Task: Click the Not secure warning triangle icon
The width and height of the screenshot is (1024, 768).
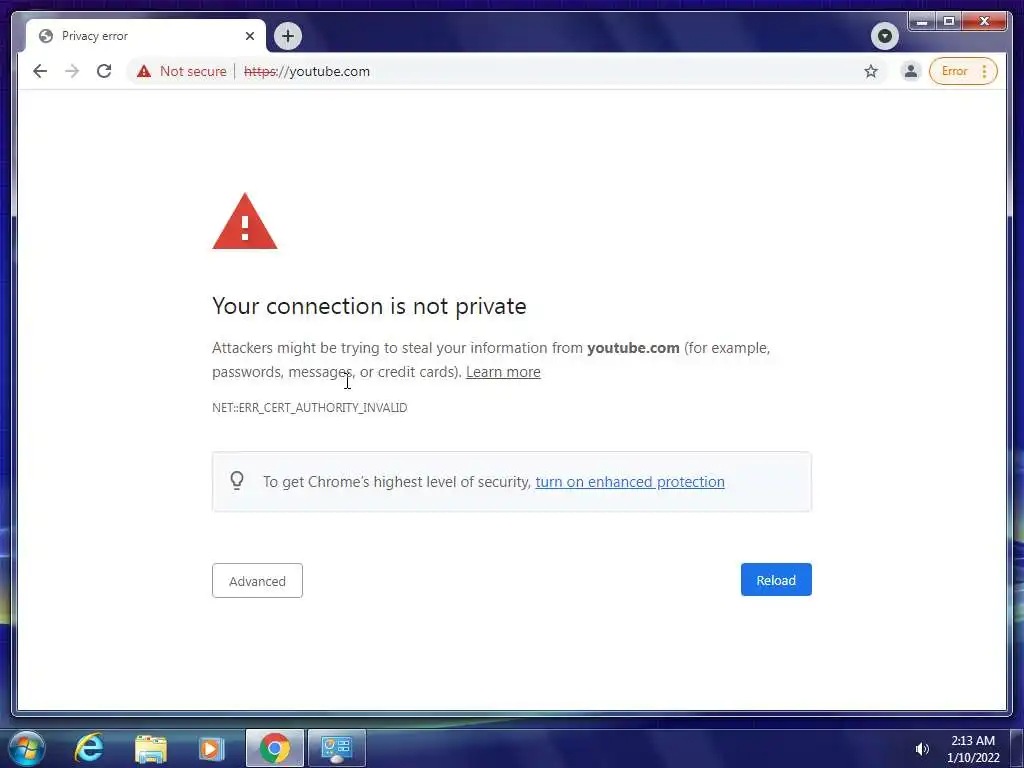Action: pos(144,71)
